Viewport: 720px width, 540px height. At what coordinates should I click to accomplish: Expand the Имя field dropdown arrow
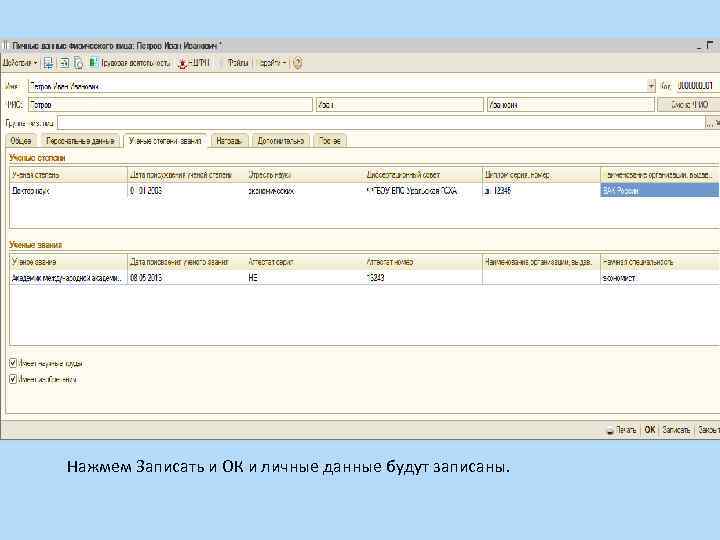click(651, 86)
